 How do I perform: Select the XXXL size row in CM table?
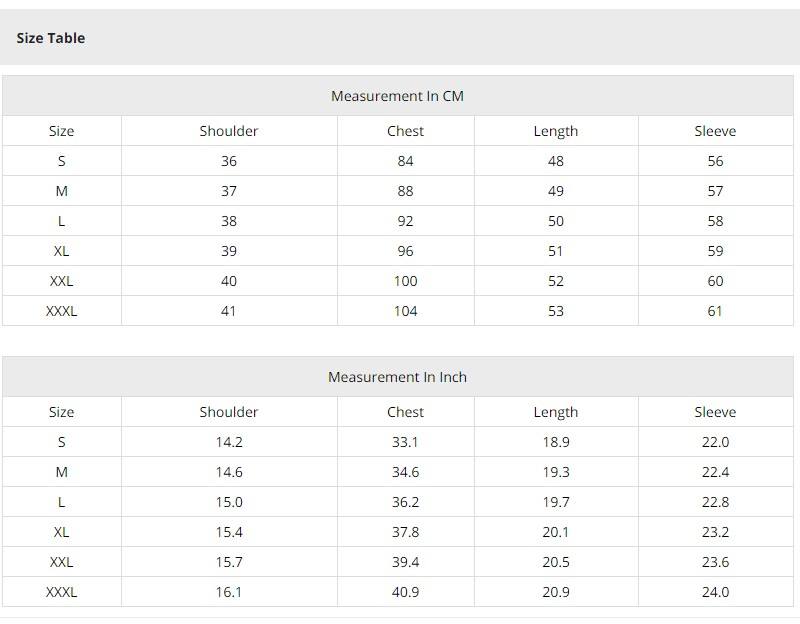[61, 311]
